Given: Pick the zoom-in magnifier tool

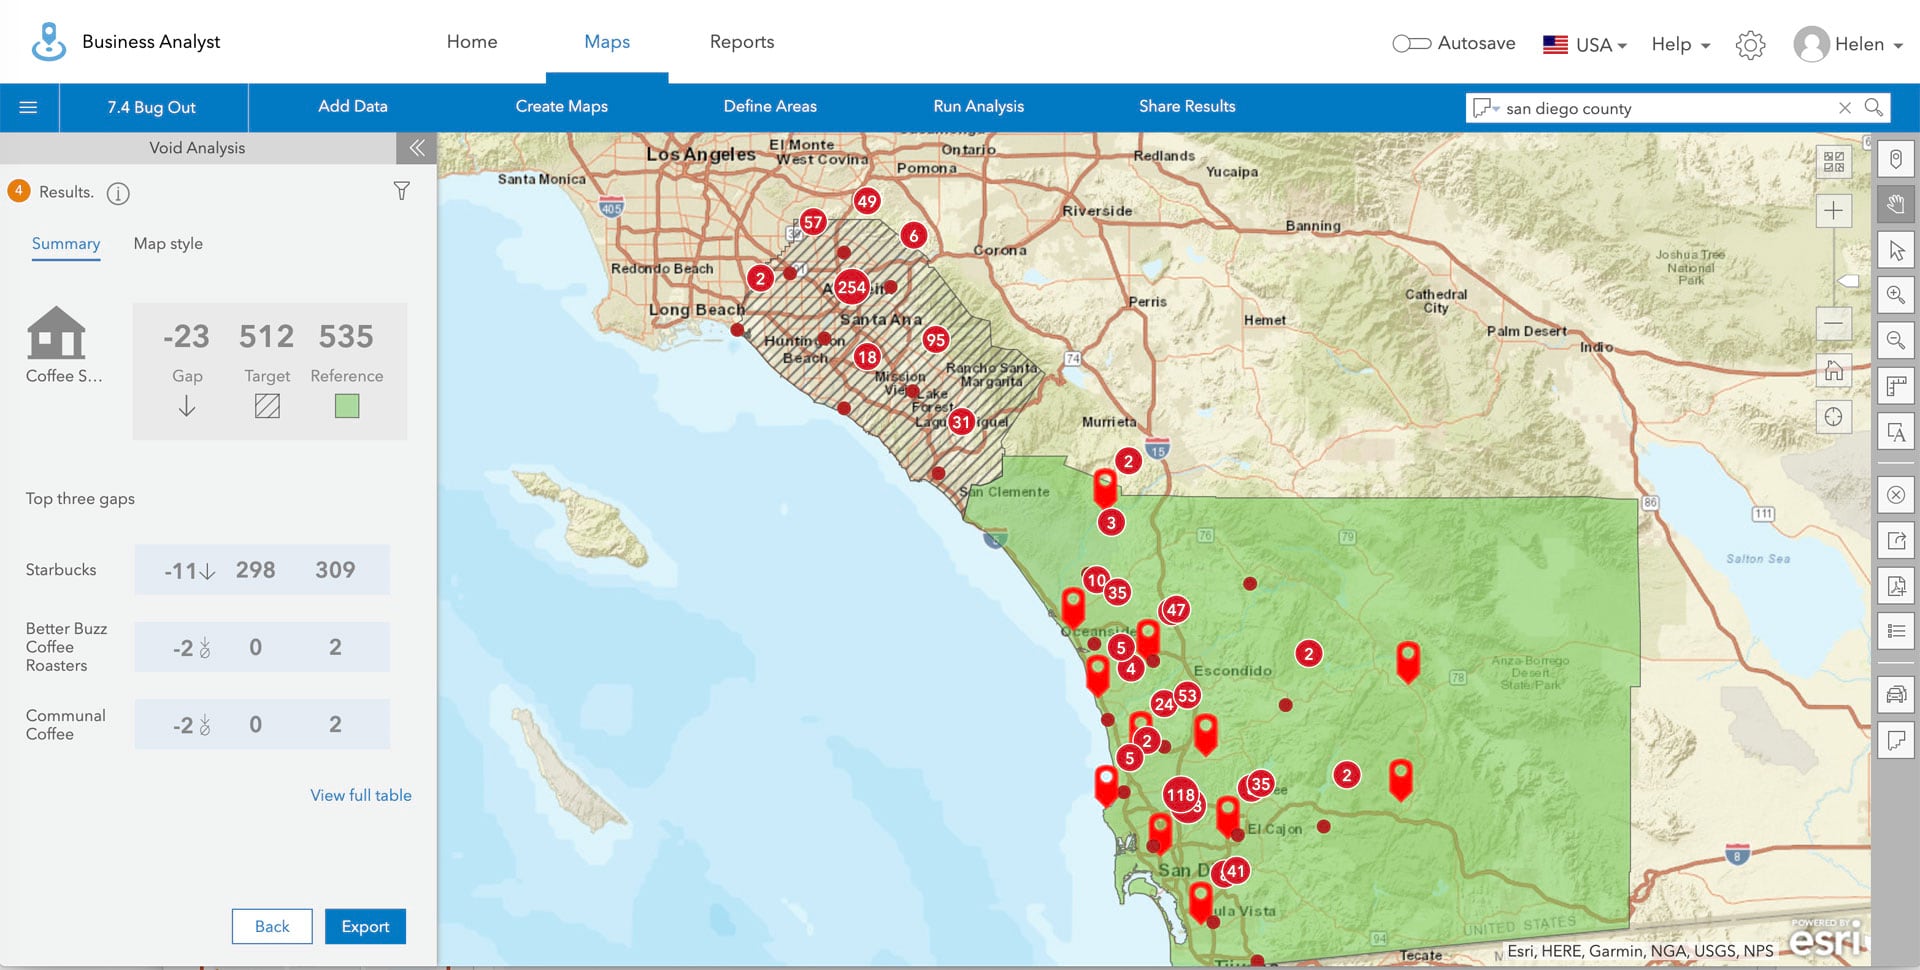Looking at the screenshot, I should [x=1896, y=295].
